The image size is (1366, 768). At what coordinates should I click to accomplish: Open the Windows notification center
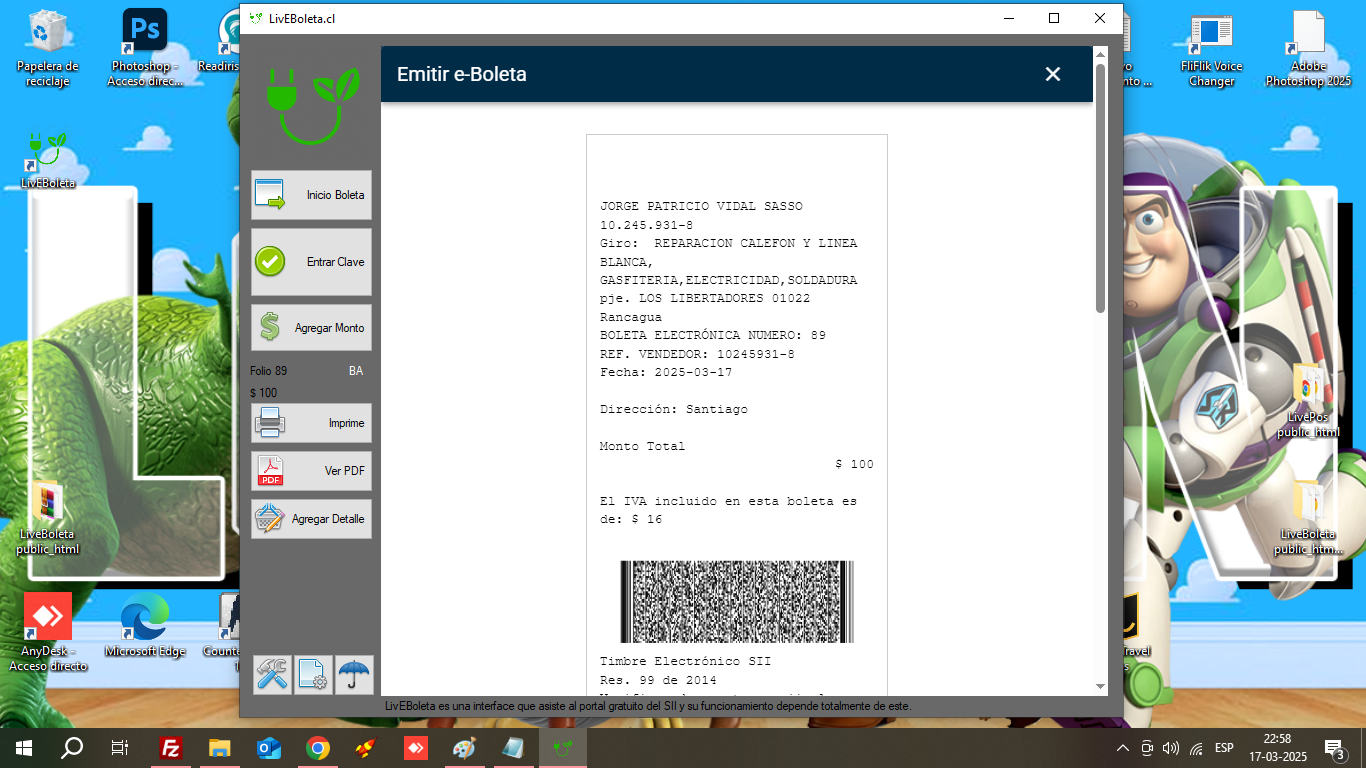pos(1333,748)
